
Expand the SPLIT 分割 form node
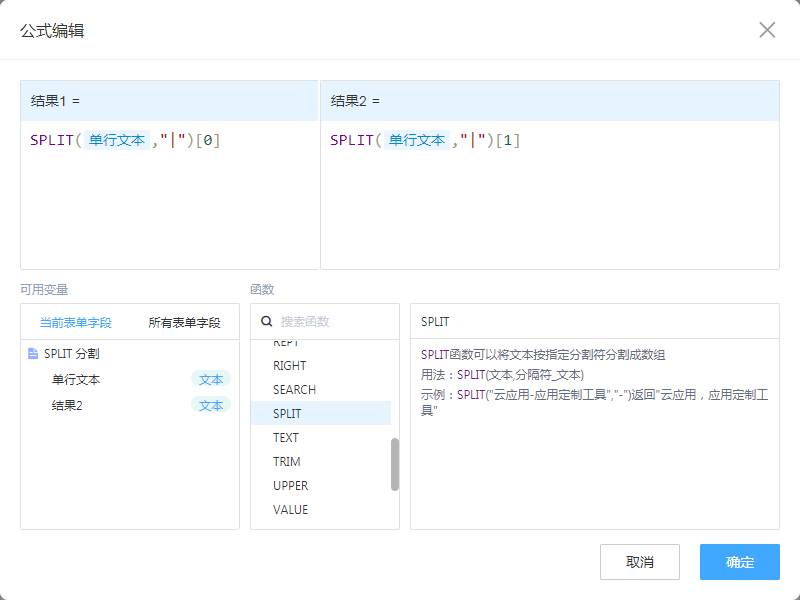(71, 354)
